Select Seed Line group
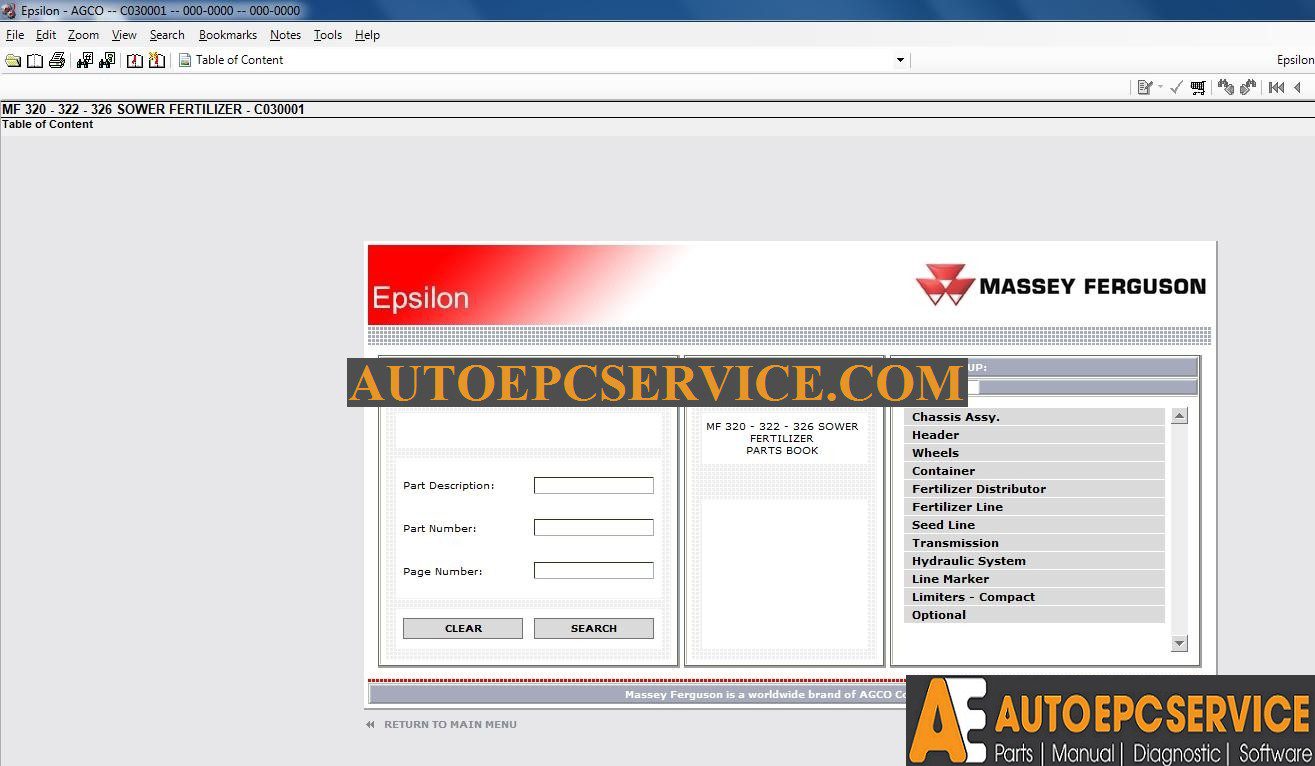This screenshot has width=1315, height=766. (1034, 525)
